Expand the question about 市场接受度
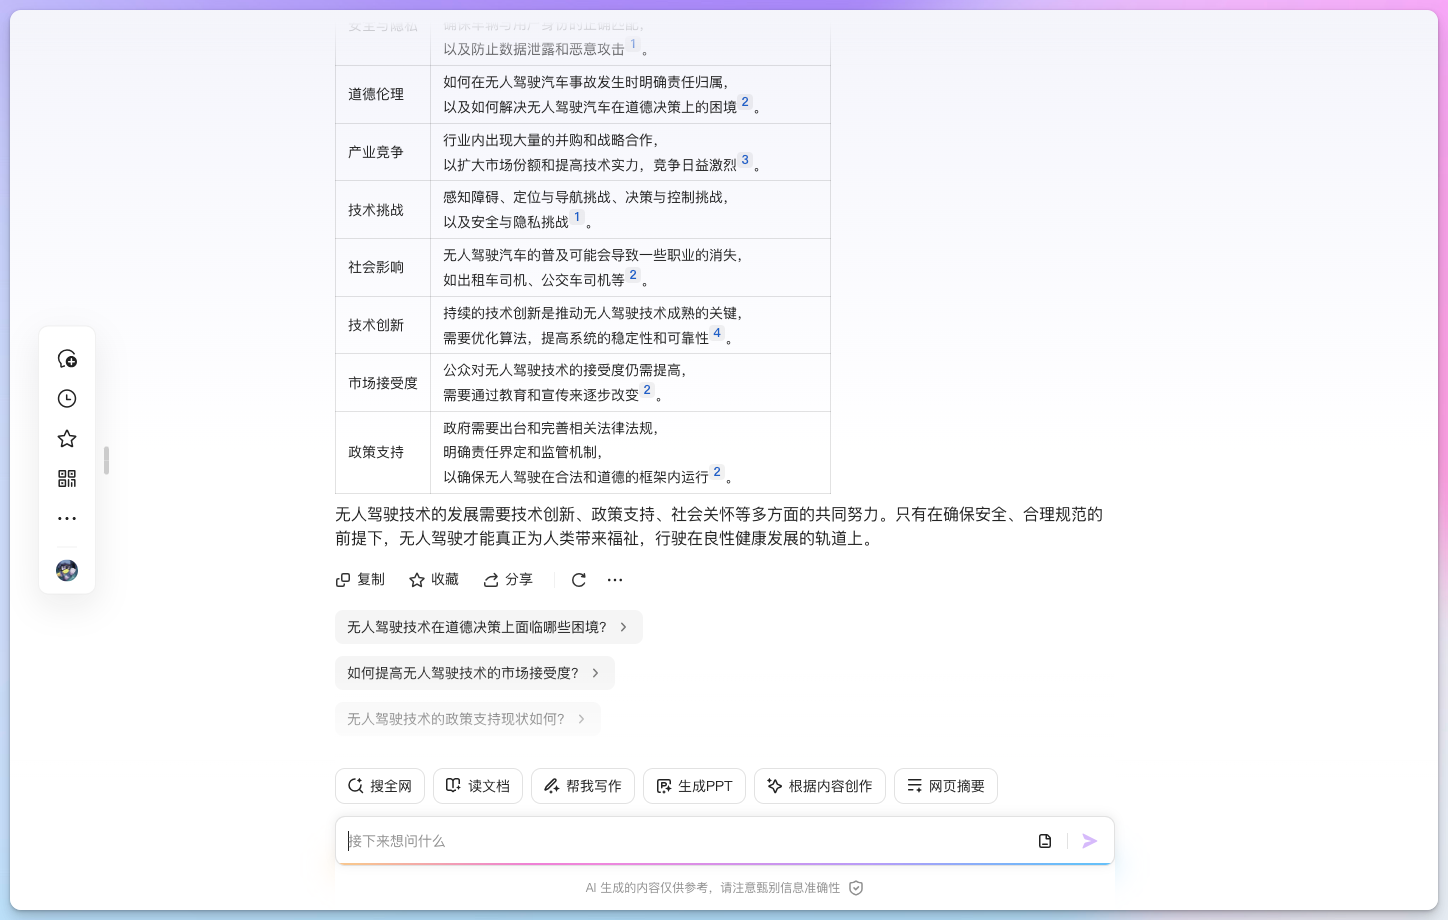 click(475, 672)
